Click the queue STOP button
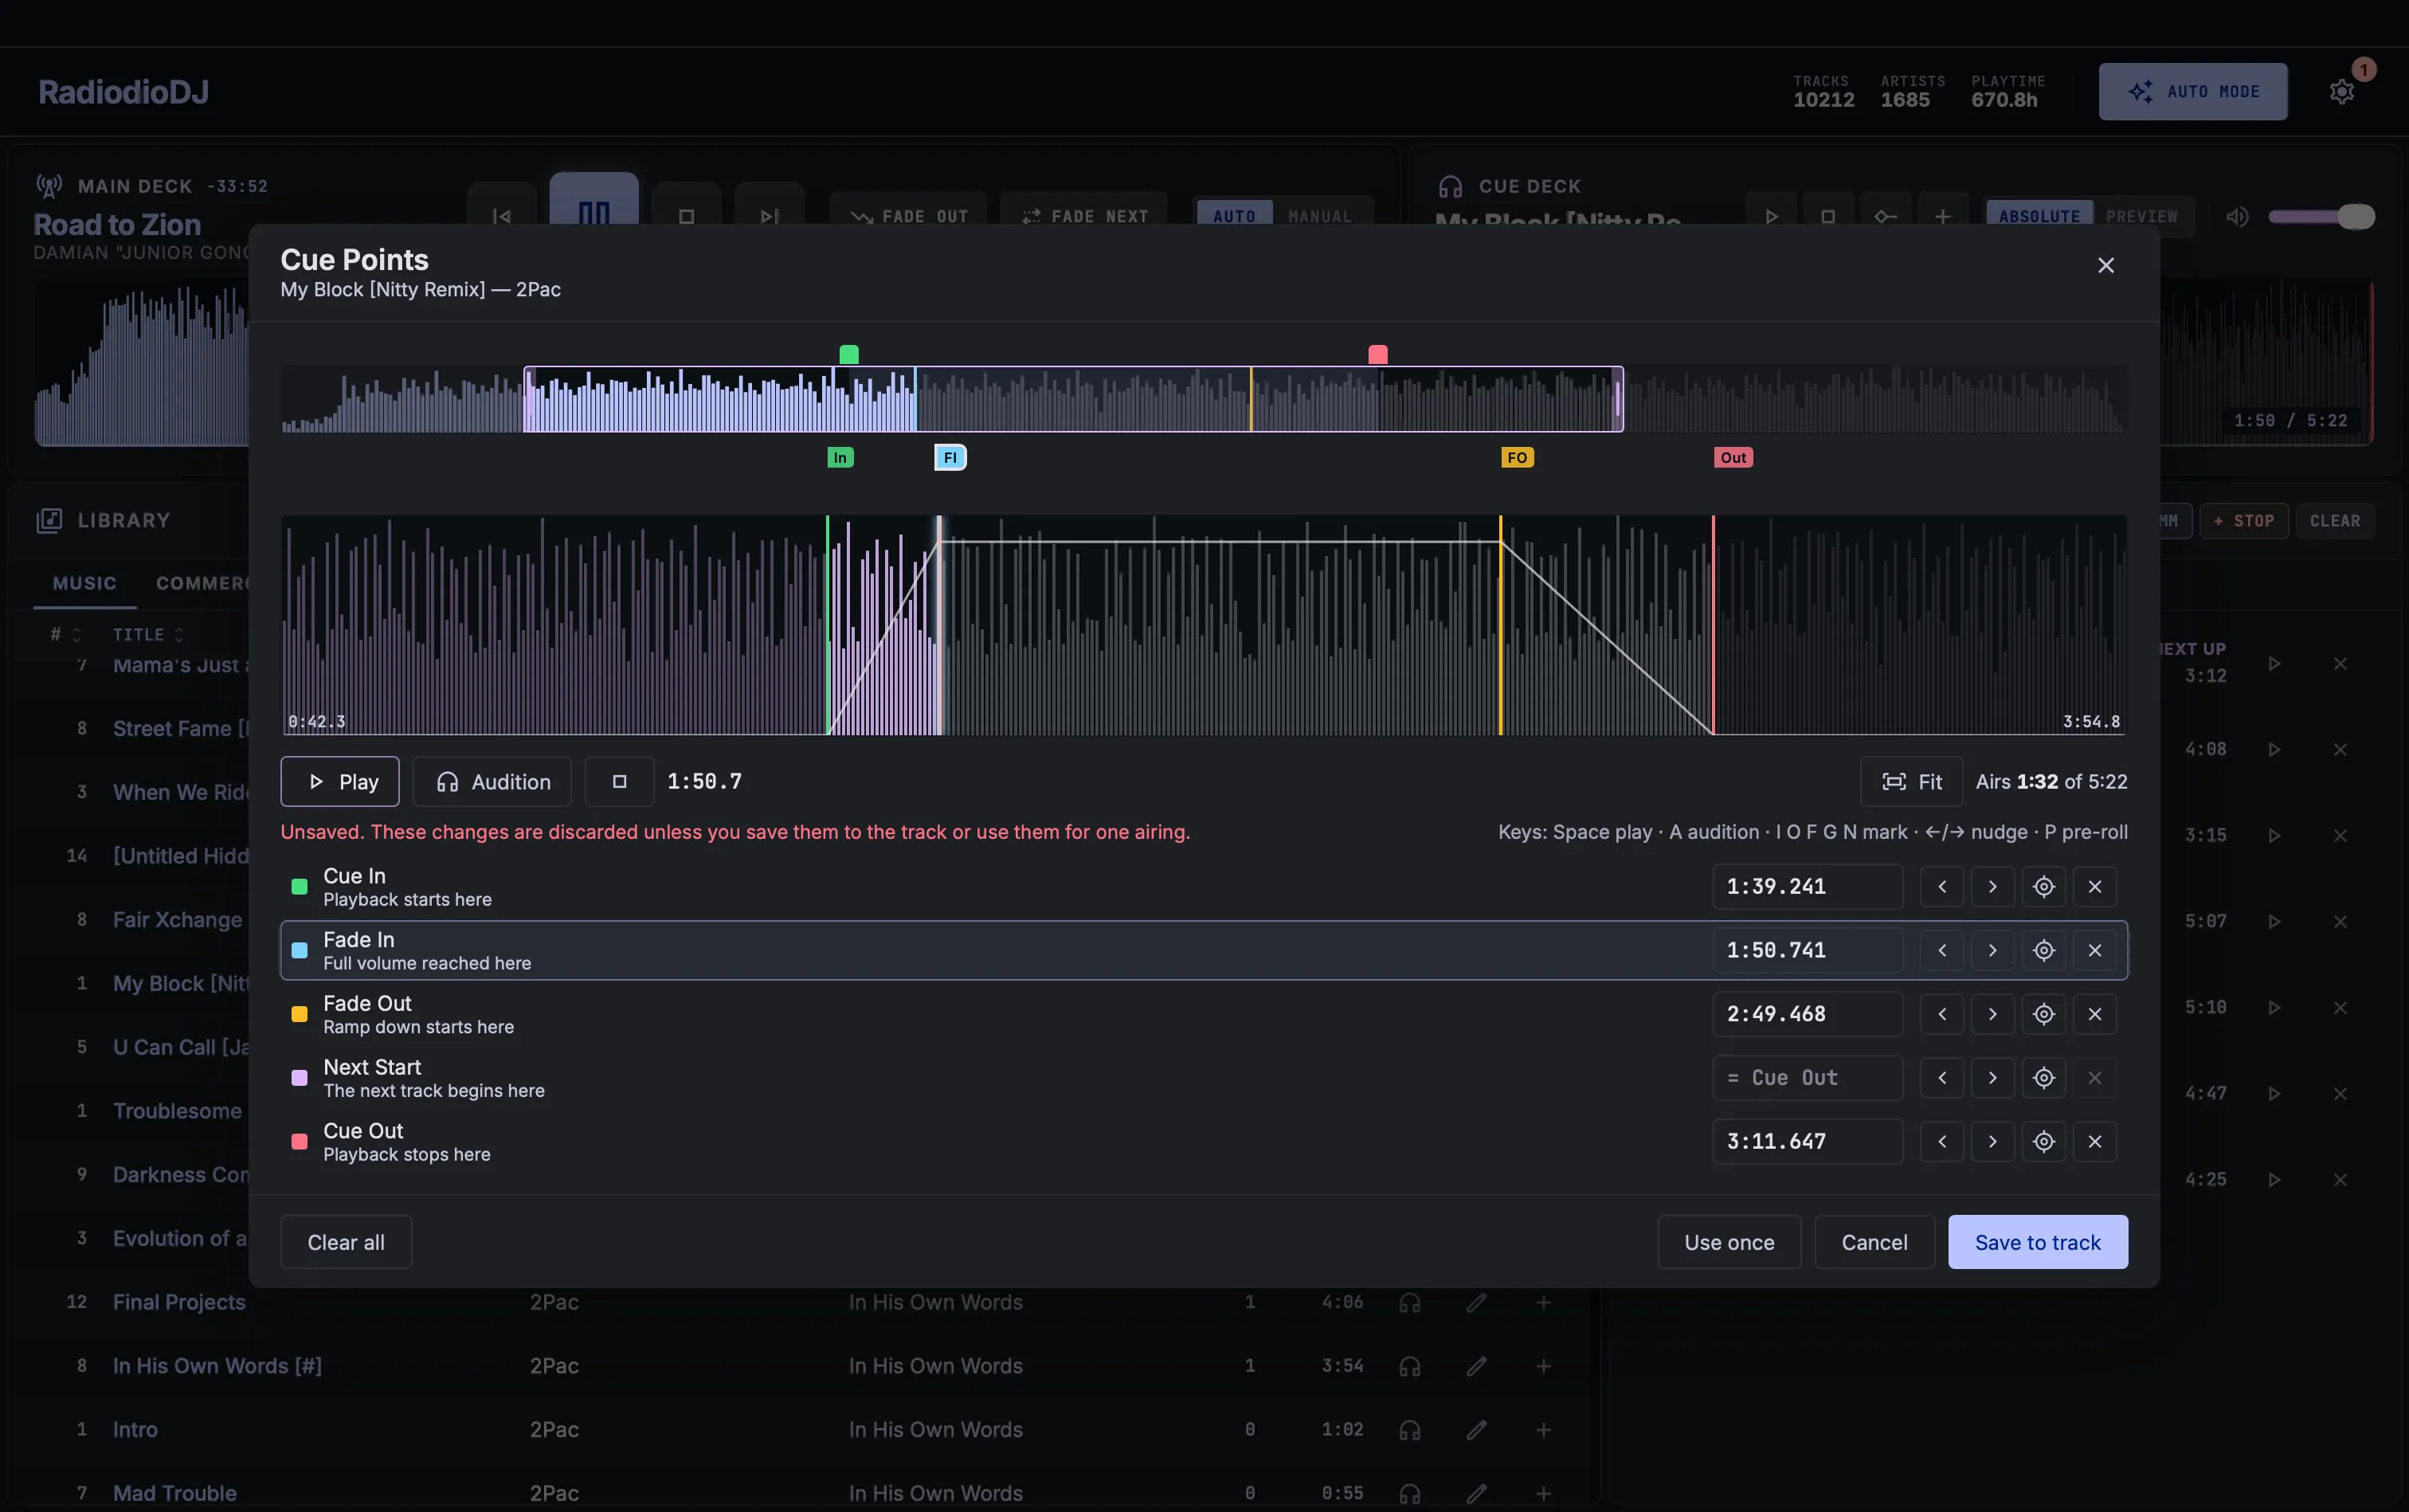The height and width of the screenshot is (1512, 2409). [2243, 520]
